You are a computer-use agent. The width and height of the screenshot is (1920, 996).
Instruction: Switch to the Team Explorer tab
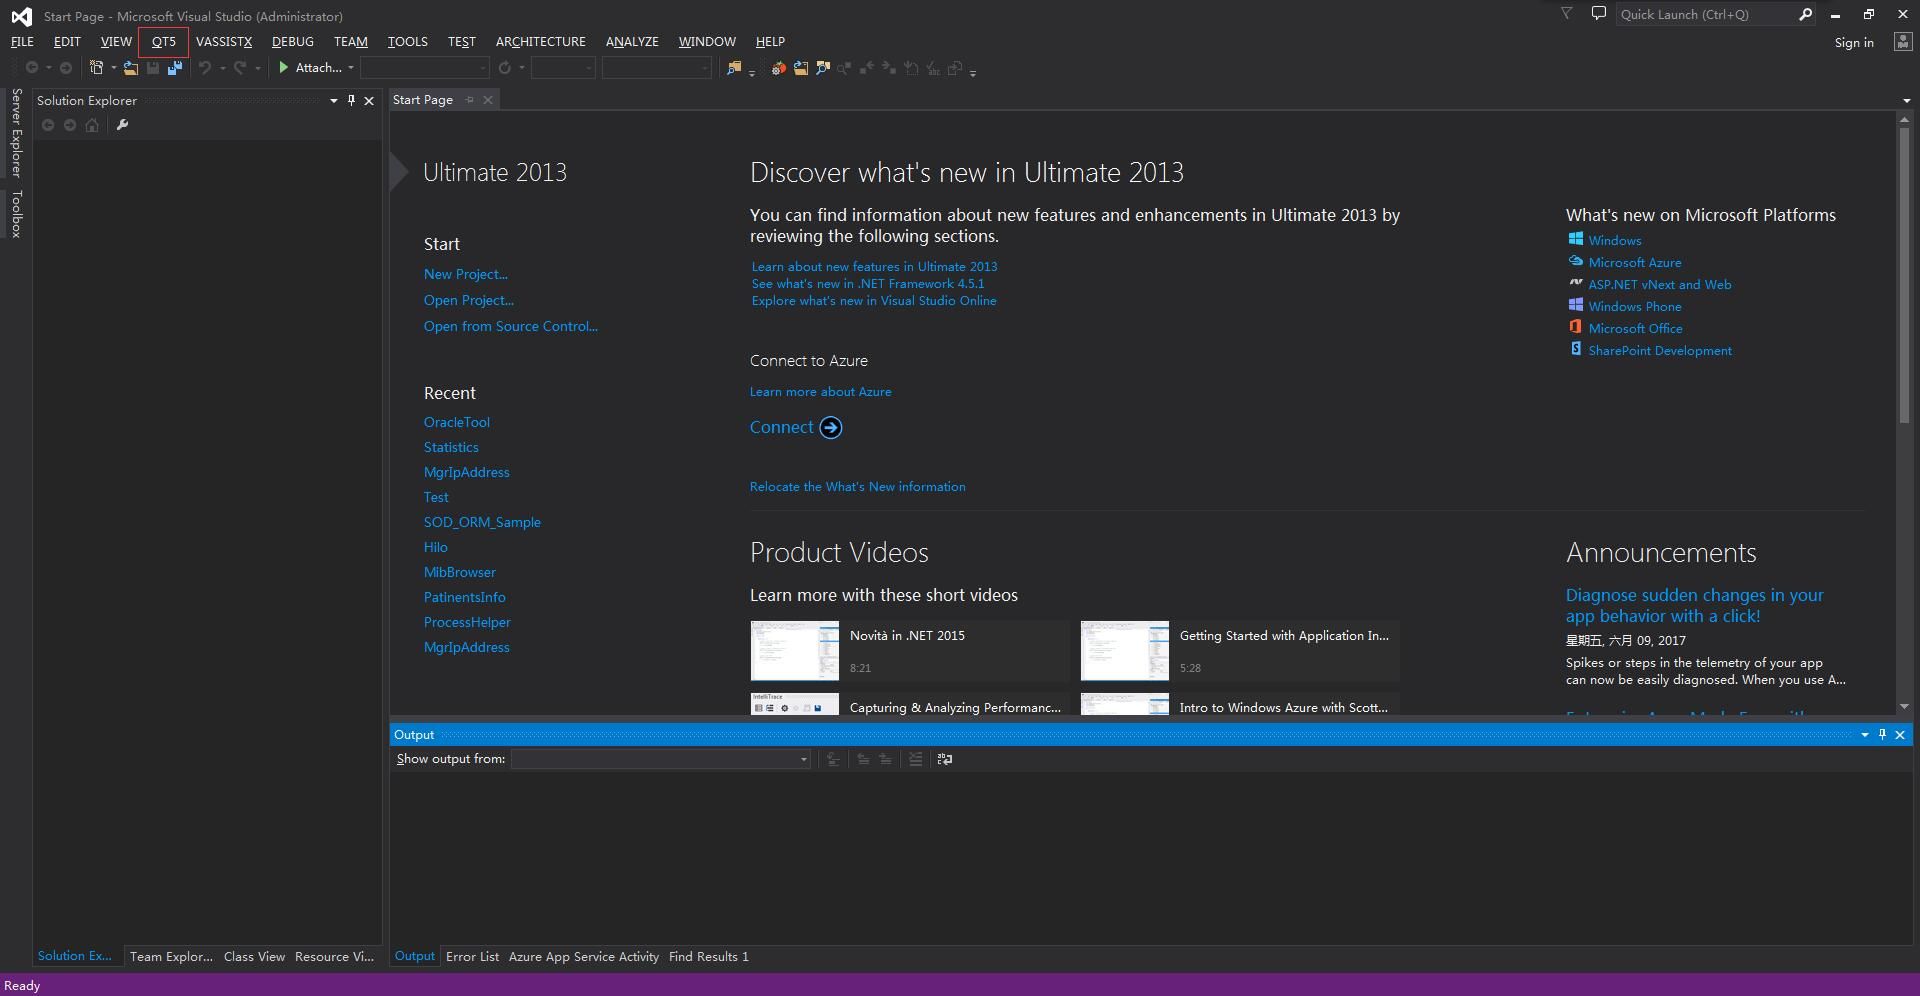(x=171, y=957)
